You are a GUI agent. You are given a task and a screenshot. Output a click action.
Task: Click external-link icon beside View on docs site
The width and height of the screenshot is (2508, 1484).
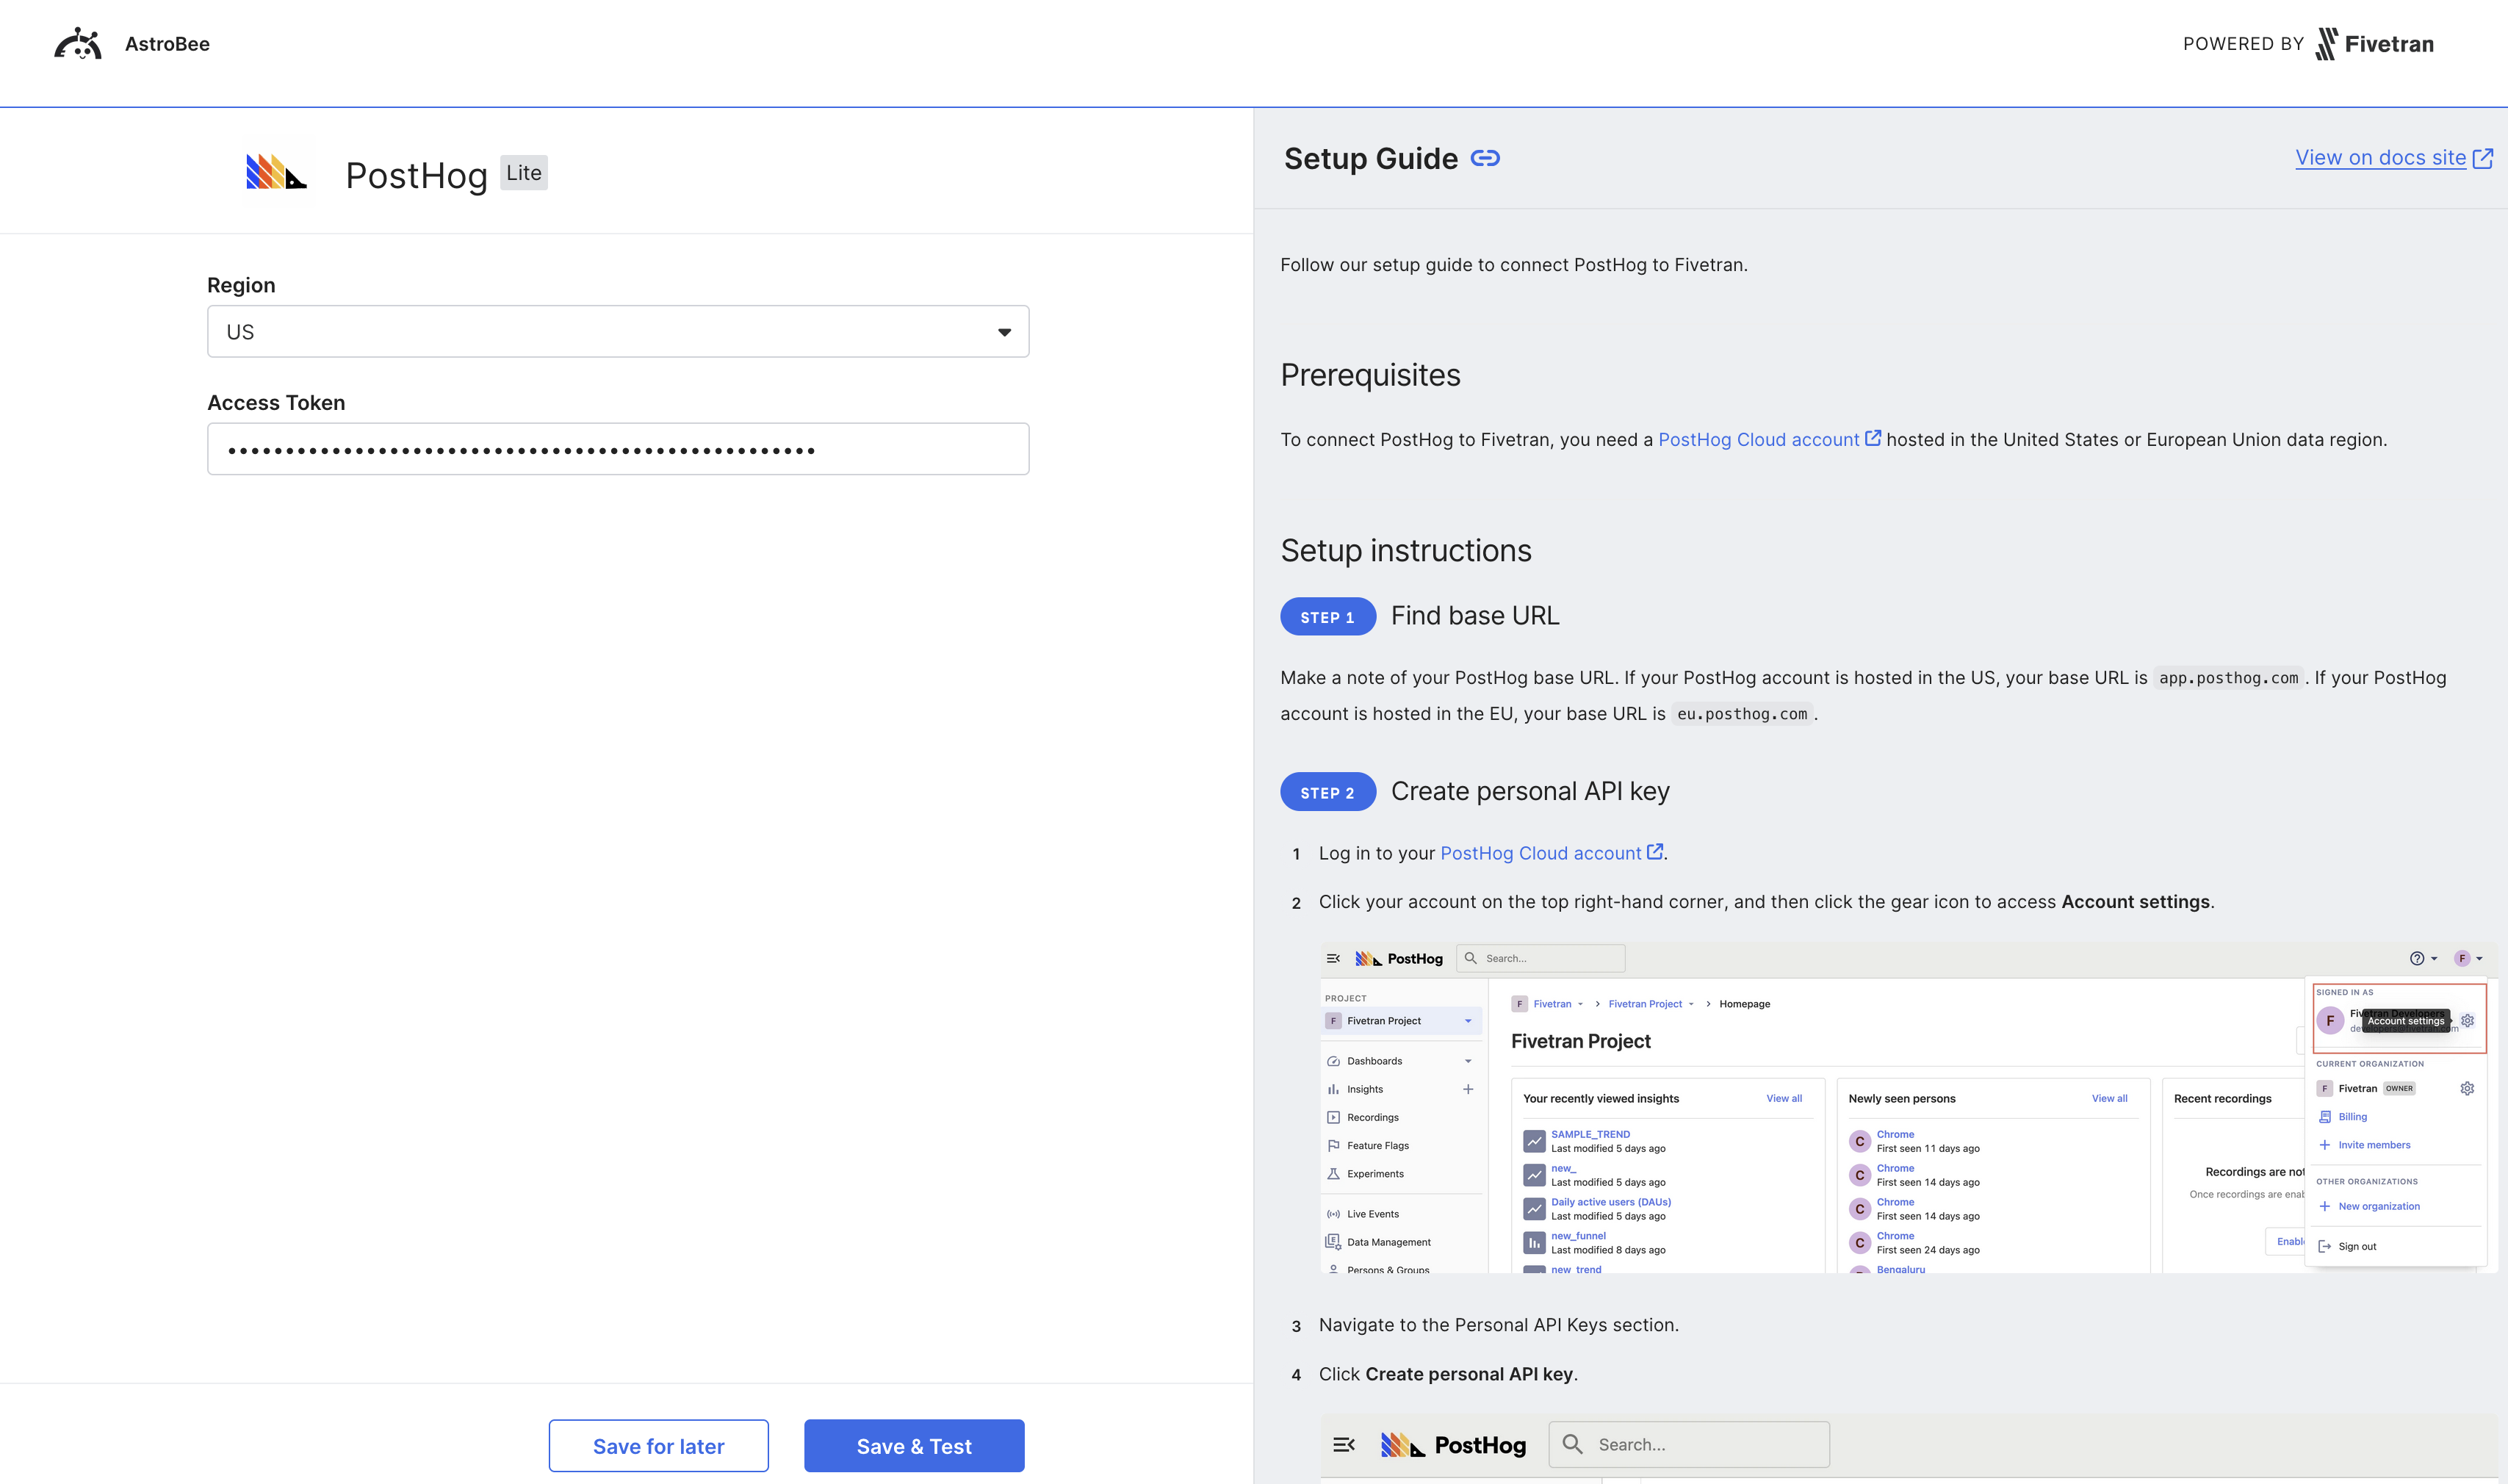tap(2483, 158)
